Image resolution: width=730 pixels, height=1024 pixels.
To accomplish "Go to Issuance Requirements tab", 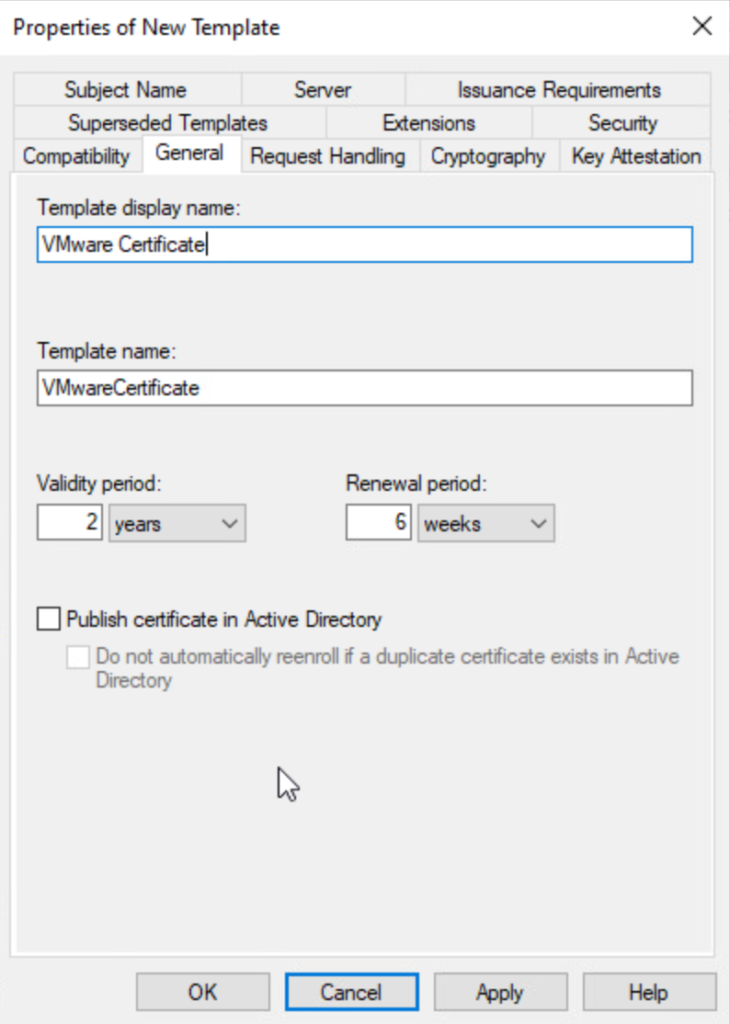I will pyautogui.click(x=558, y=90).
